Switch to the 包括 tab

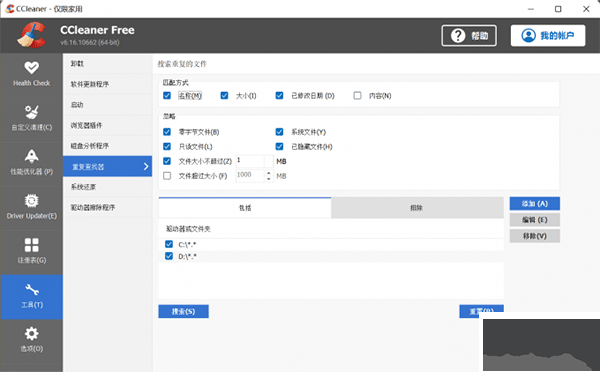(x=245, y=208)
